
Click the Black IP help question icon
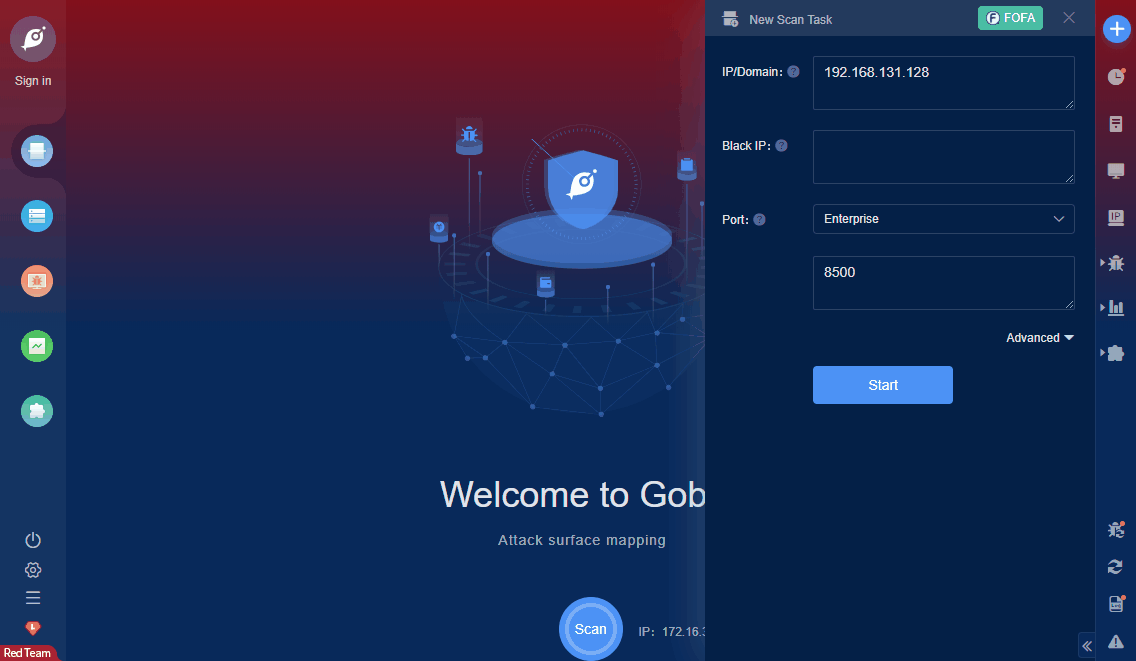[781, 146]
